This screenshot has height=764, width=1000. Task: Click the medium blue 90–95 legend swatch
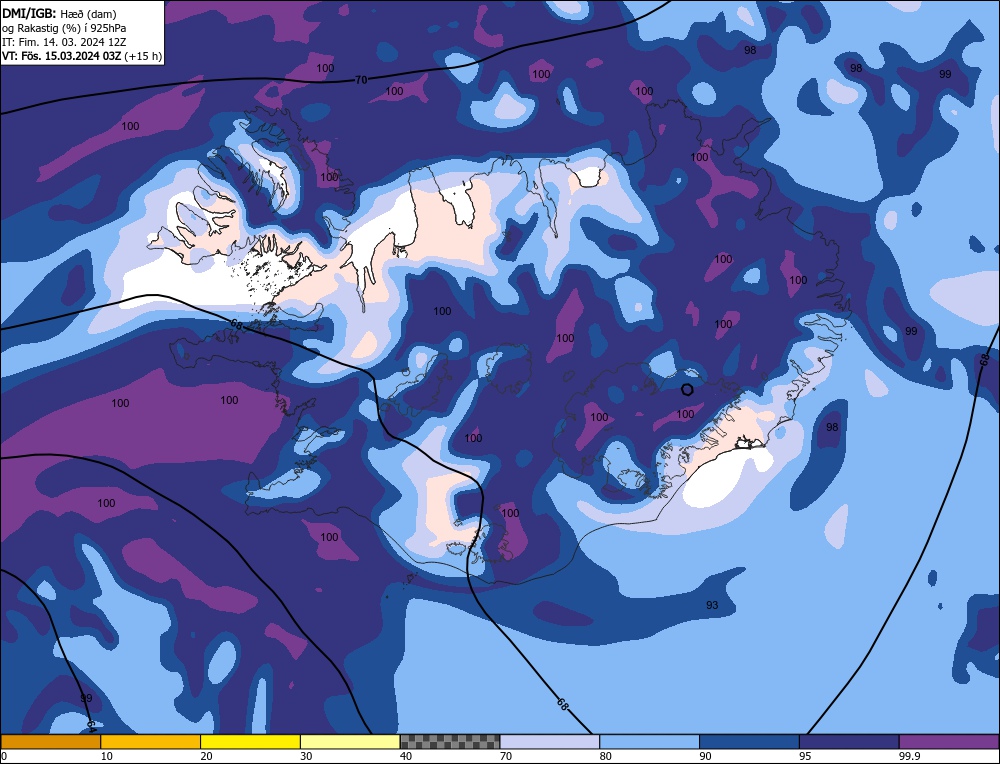pyautogui.click(x=749, y=742)
